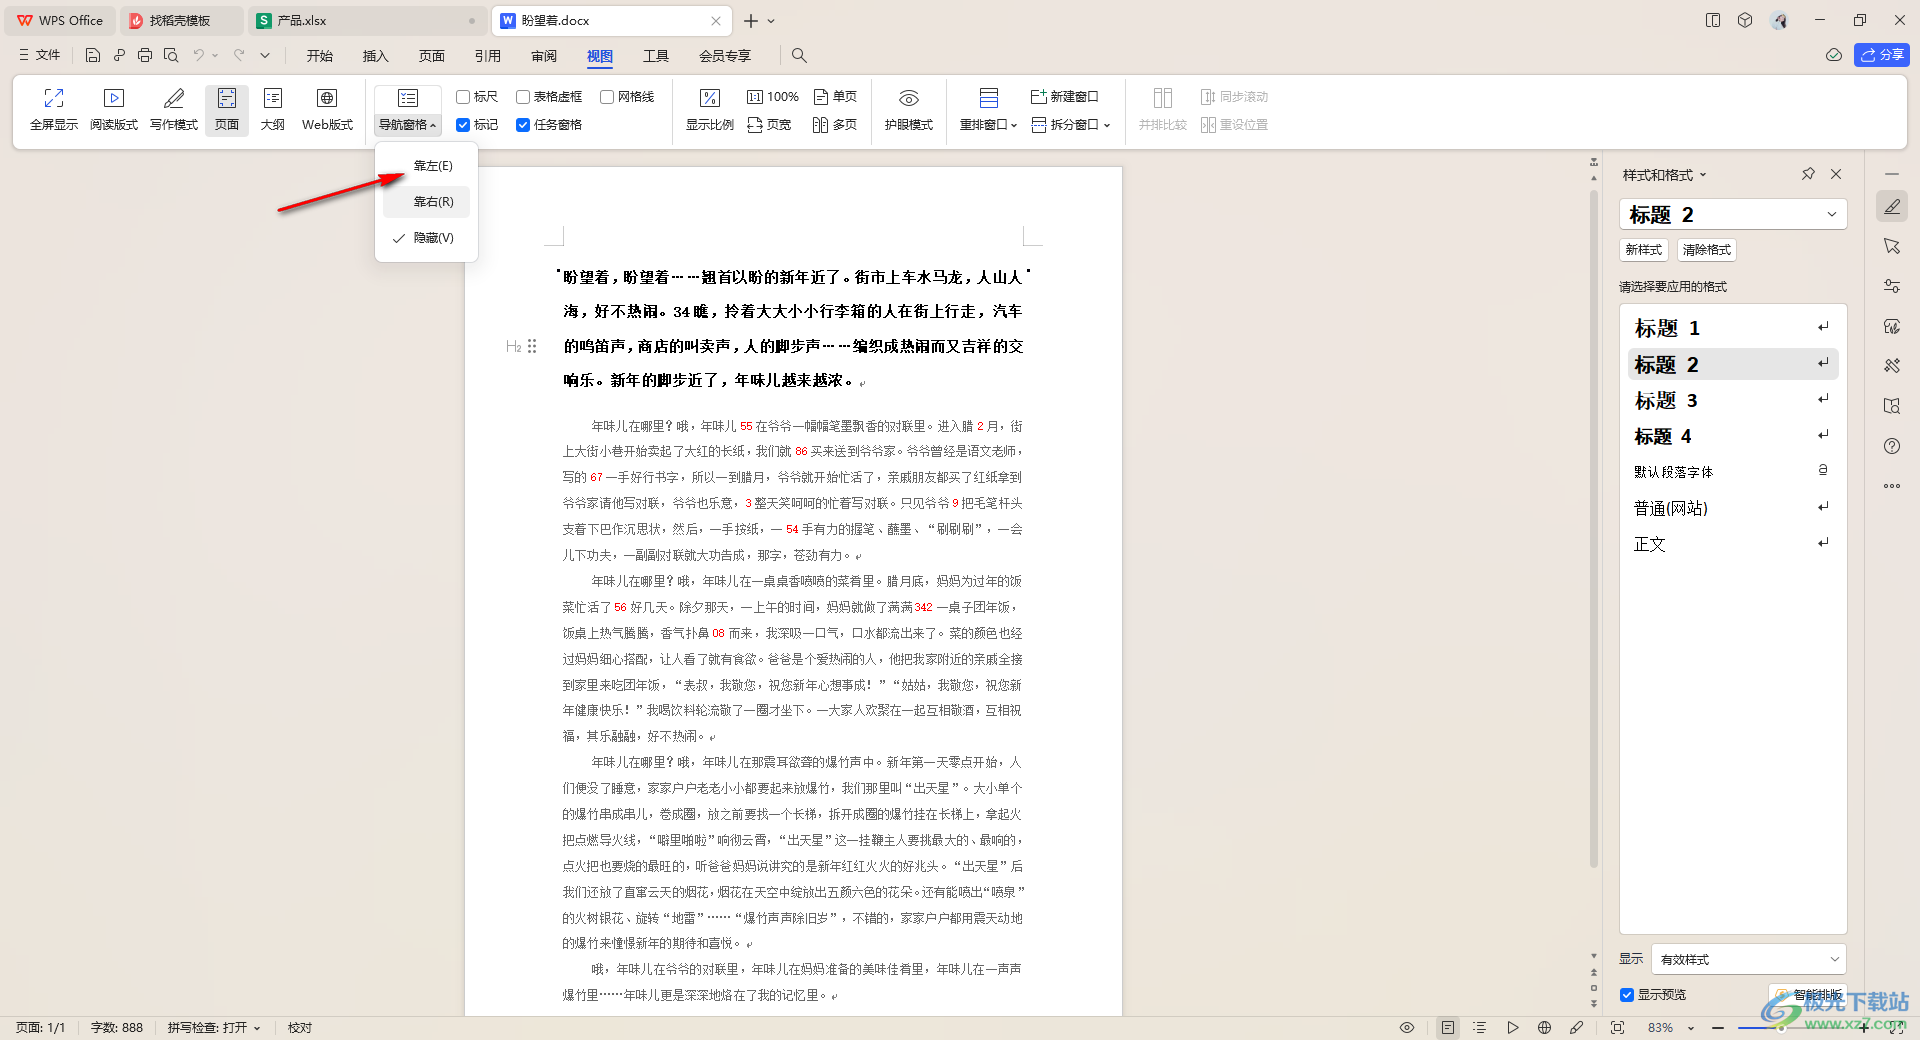Screen dimensions: 1920x1040
Task: Open Arrange windows dropdown
Action: 988,125
